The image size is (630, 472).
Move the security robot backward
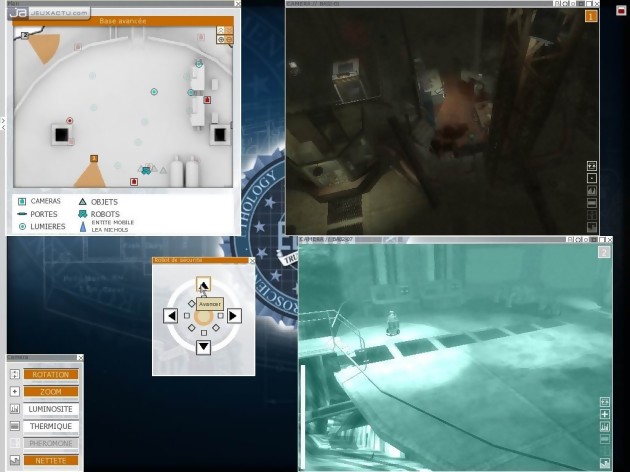pyautogui.click(x=203, y=347)
